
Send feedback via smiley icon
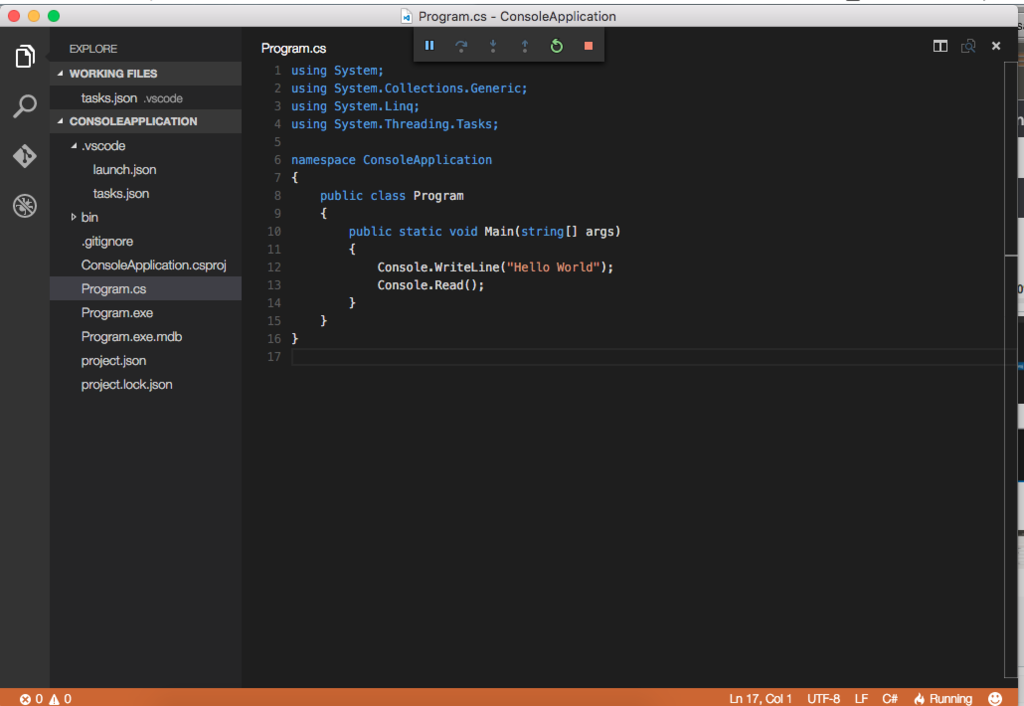995,699
